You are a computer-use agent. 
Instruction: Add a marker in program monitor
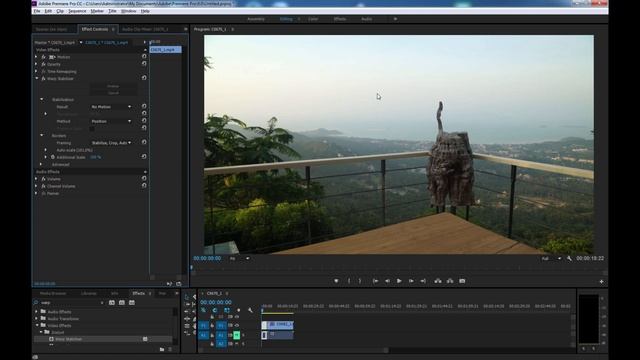pos(336,281)
